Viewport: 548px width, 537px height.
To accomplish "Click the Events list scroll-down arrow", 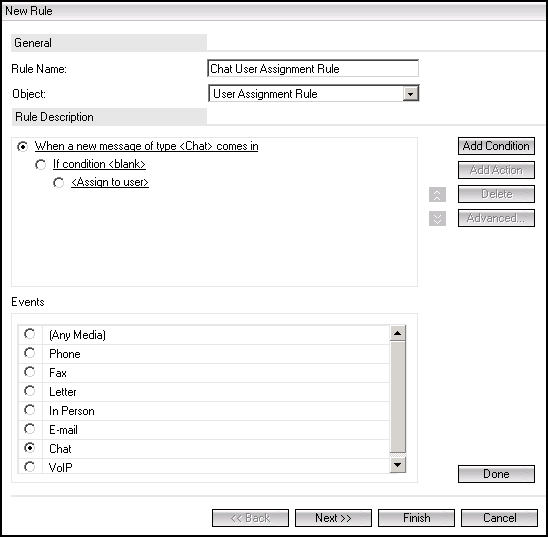I will (397, 465).
